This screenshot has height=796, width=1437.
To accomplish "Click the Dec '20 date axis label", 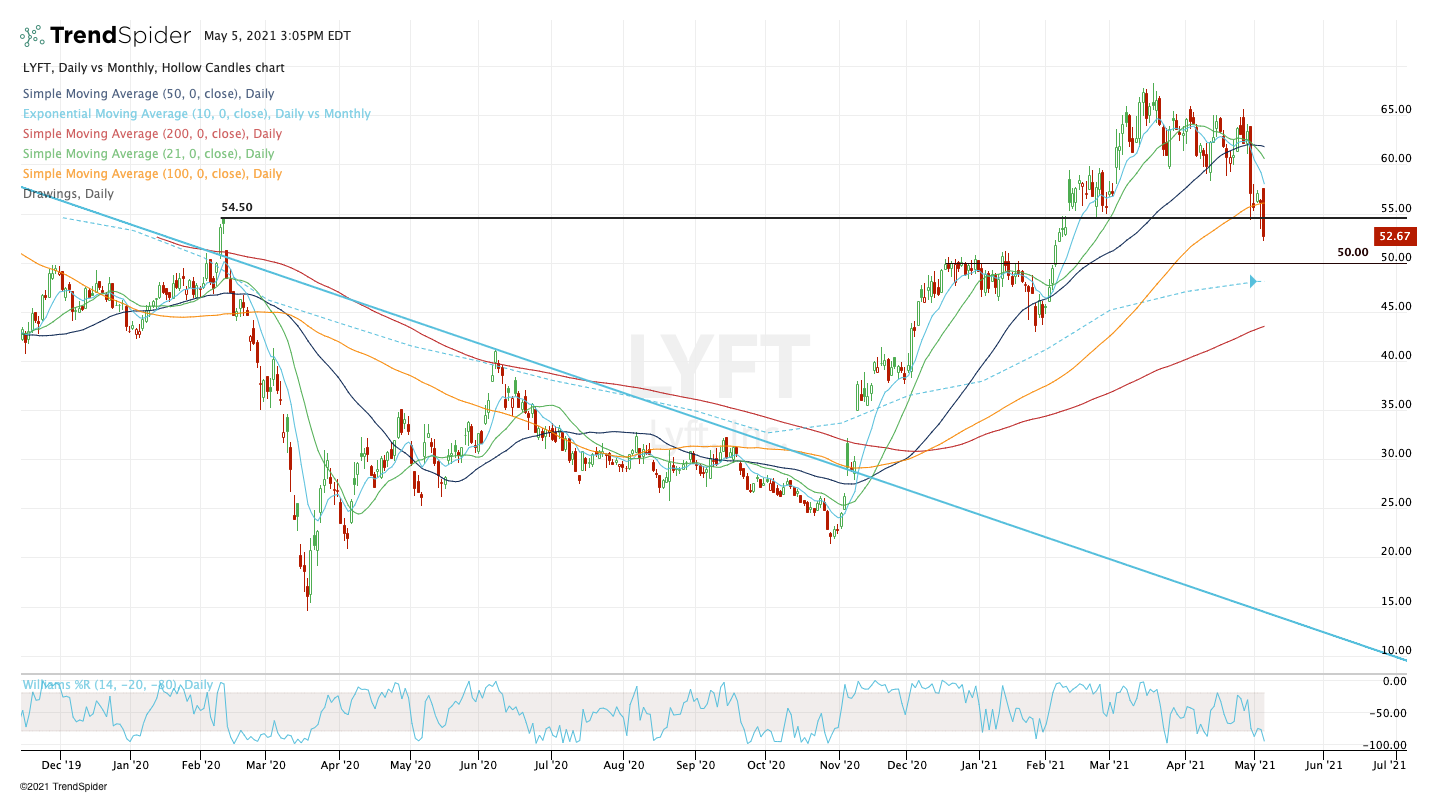I will click(906, 765).
